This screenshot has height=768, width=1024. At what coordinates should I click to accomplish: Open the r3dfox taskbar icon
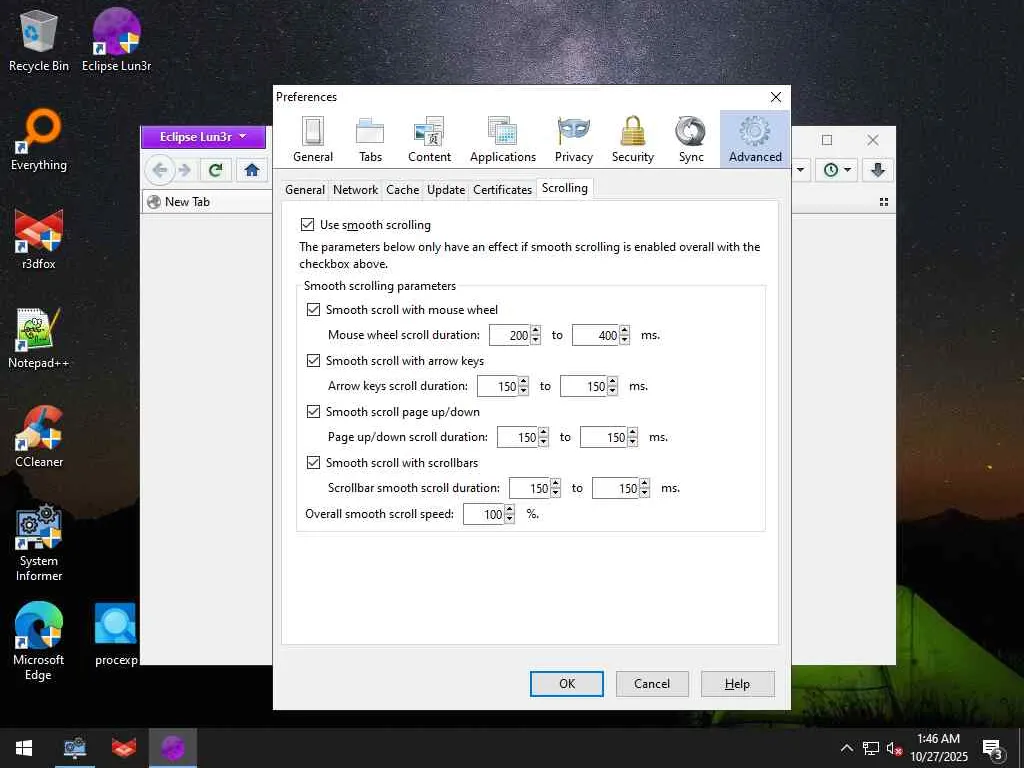123,748
